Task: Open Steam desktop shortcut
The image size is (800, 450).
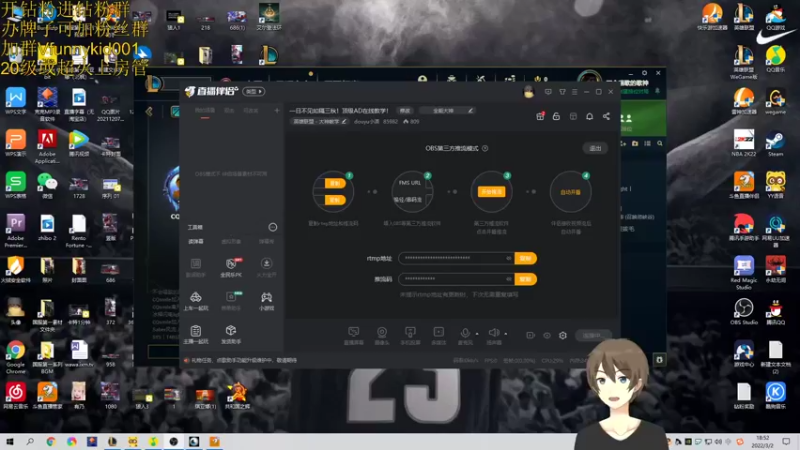Action: pos(775,143)
